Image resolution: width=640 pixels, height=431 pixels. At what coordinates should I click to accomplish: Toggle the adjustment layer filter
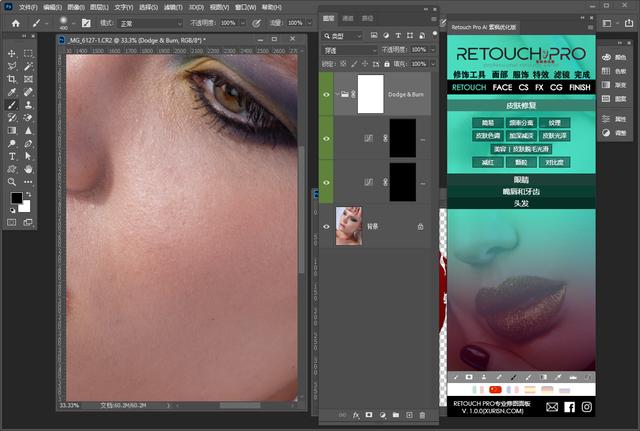(x=386, y=36)
